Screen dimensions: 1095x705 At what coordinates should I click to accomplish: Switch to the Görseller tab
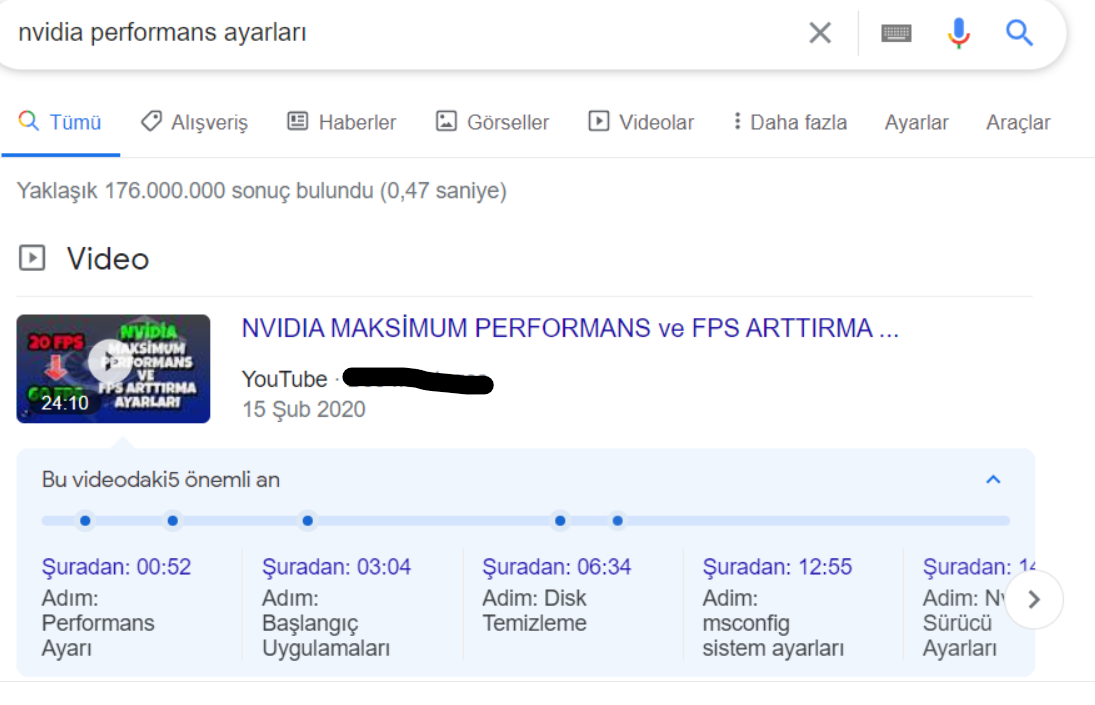pos(493,122)
